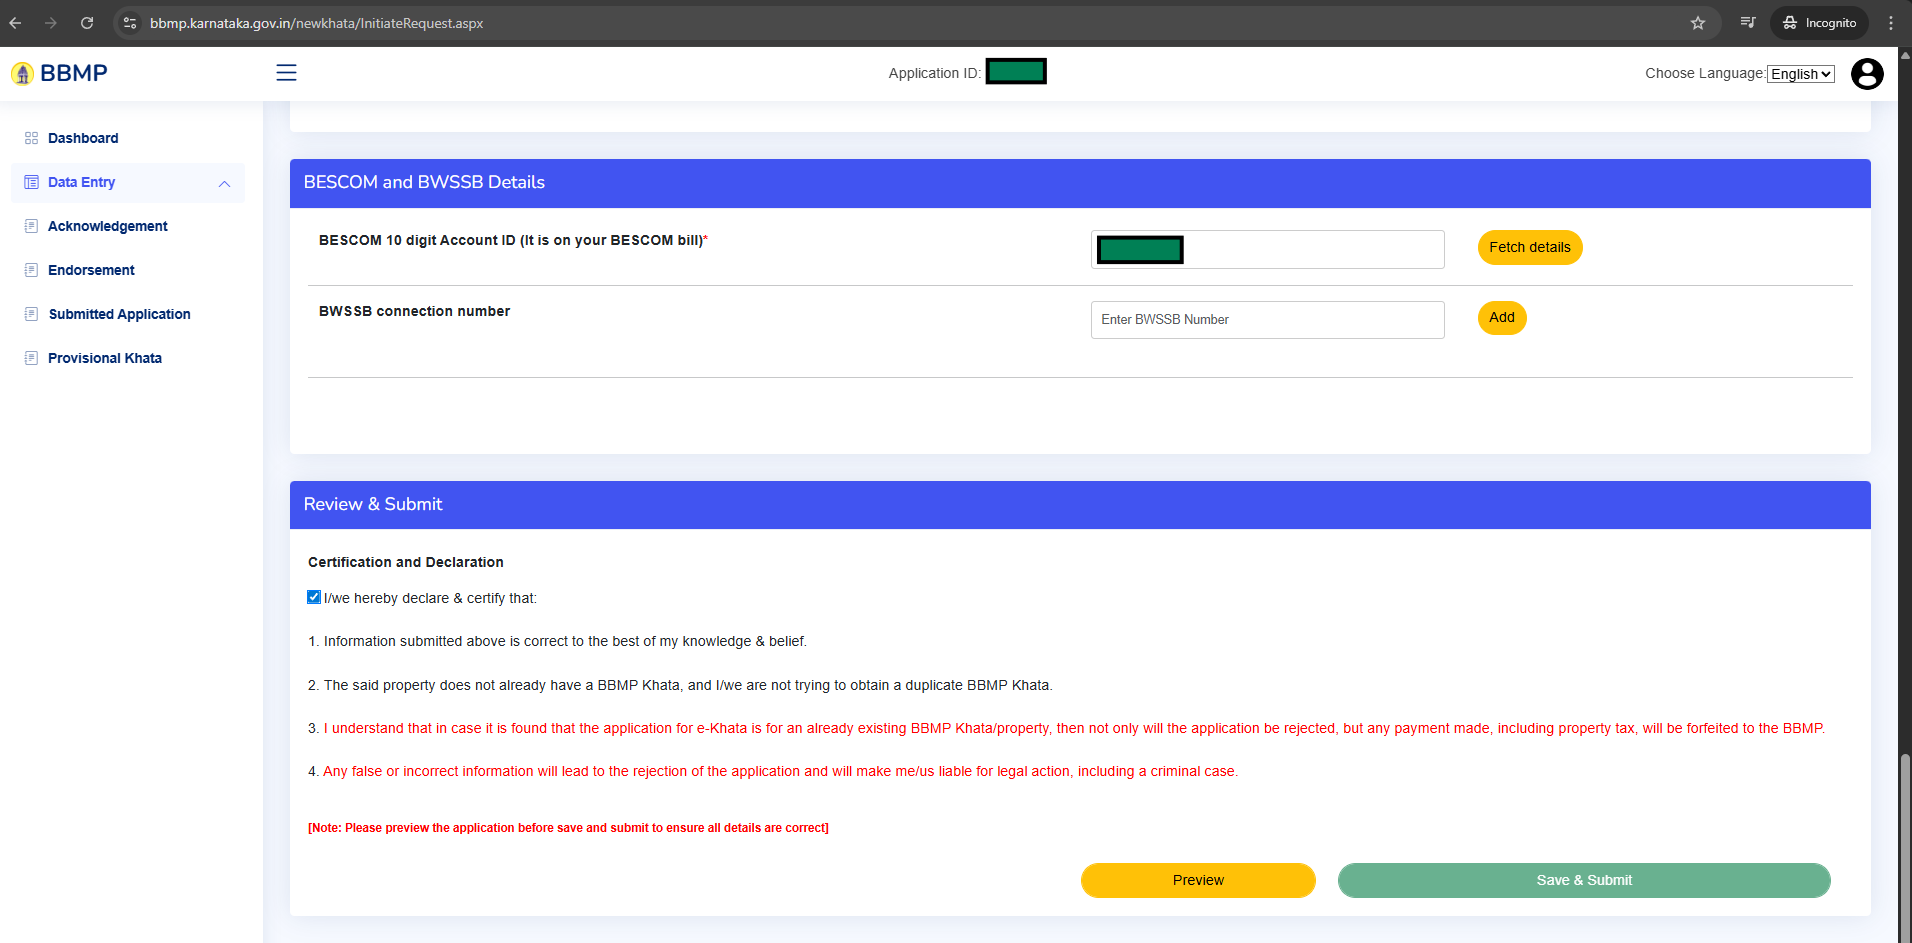Click the Provisional Khata sidebar icon
Viewport: 1912px width, 943px height.
pos(31,358)
